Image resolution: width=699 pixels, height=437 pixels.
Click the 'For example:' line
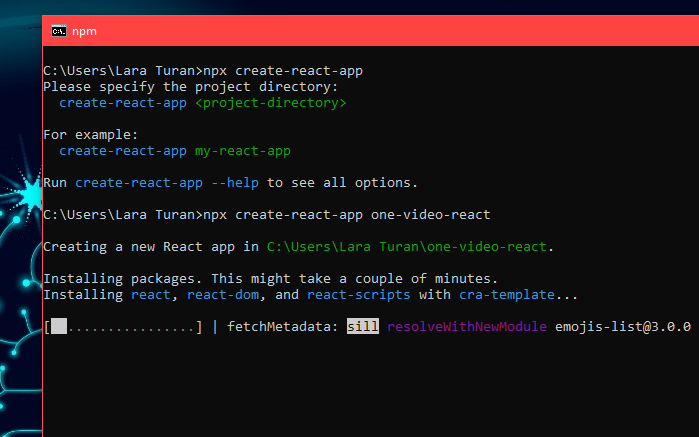tap(91, 135)
